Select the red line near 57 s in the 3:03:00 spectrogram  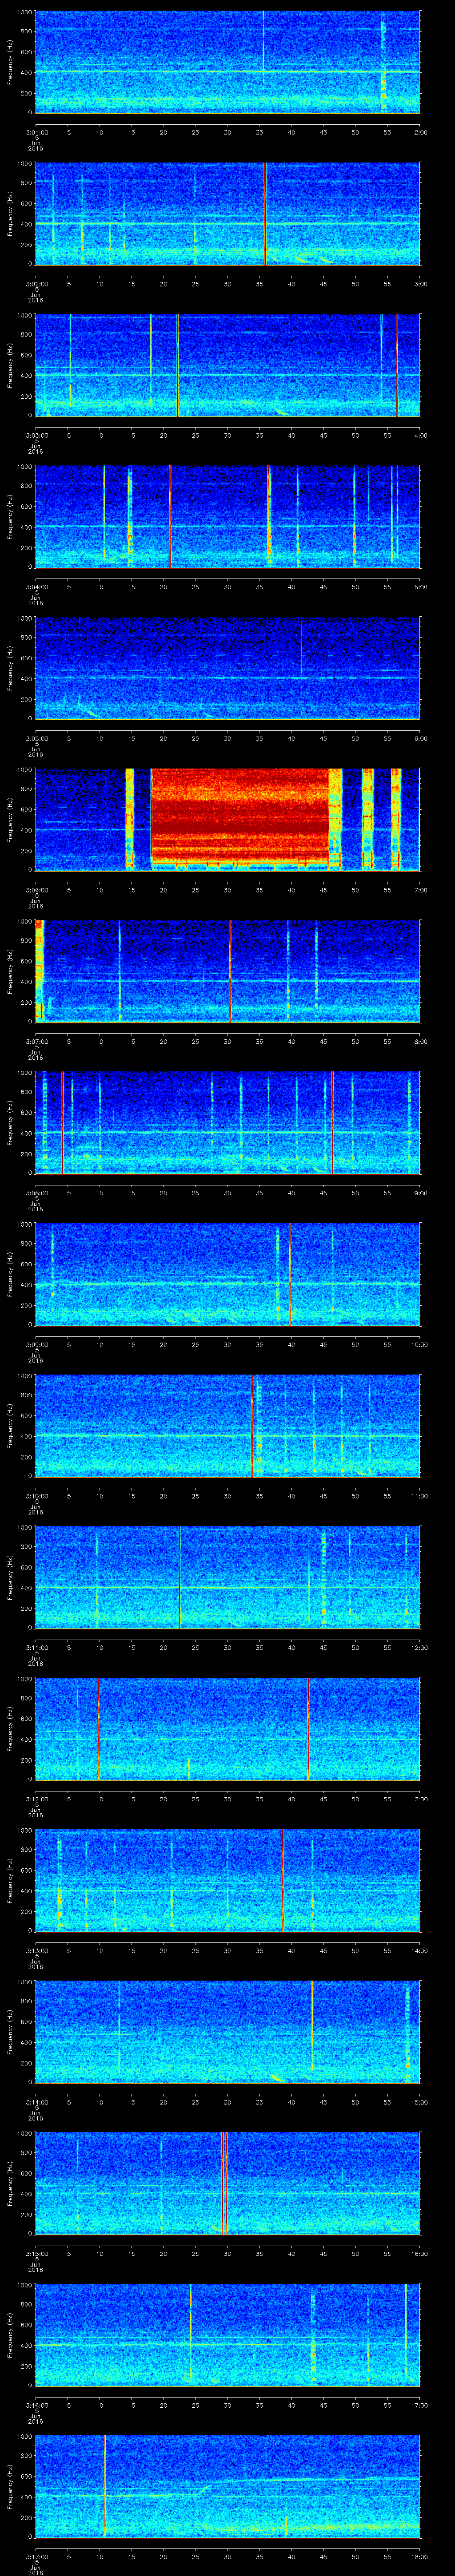click(x=397, y=365)
